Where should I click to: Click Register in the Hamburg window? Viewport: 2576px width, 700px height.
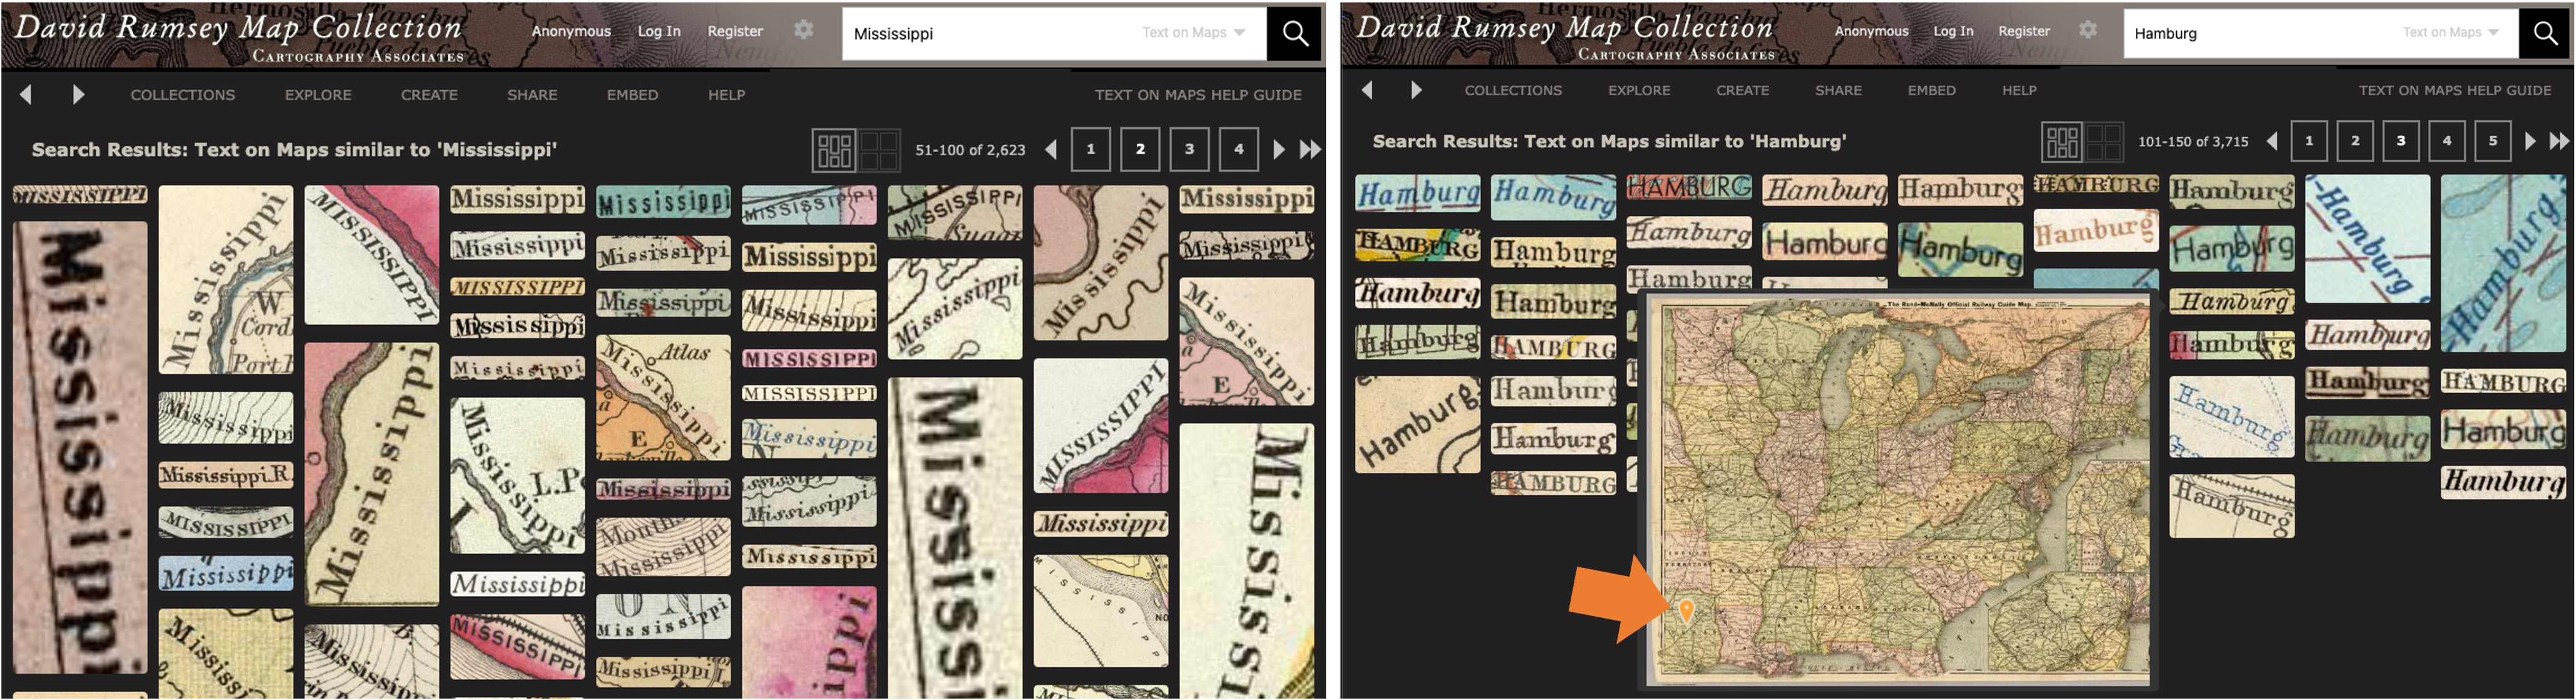coord(2024,31)
